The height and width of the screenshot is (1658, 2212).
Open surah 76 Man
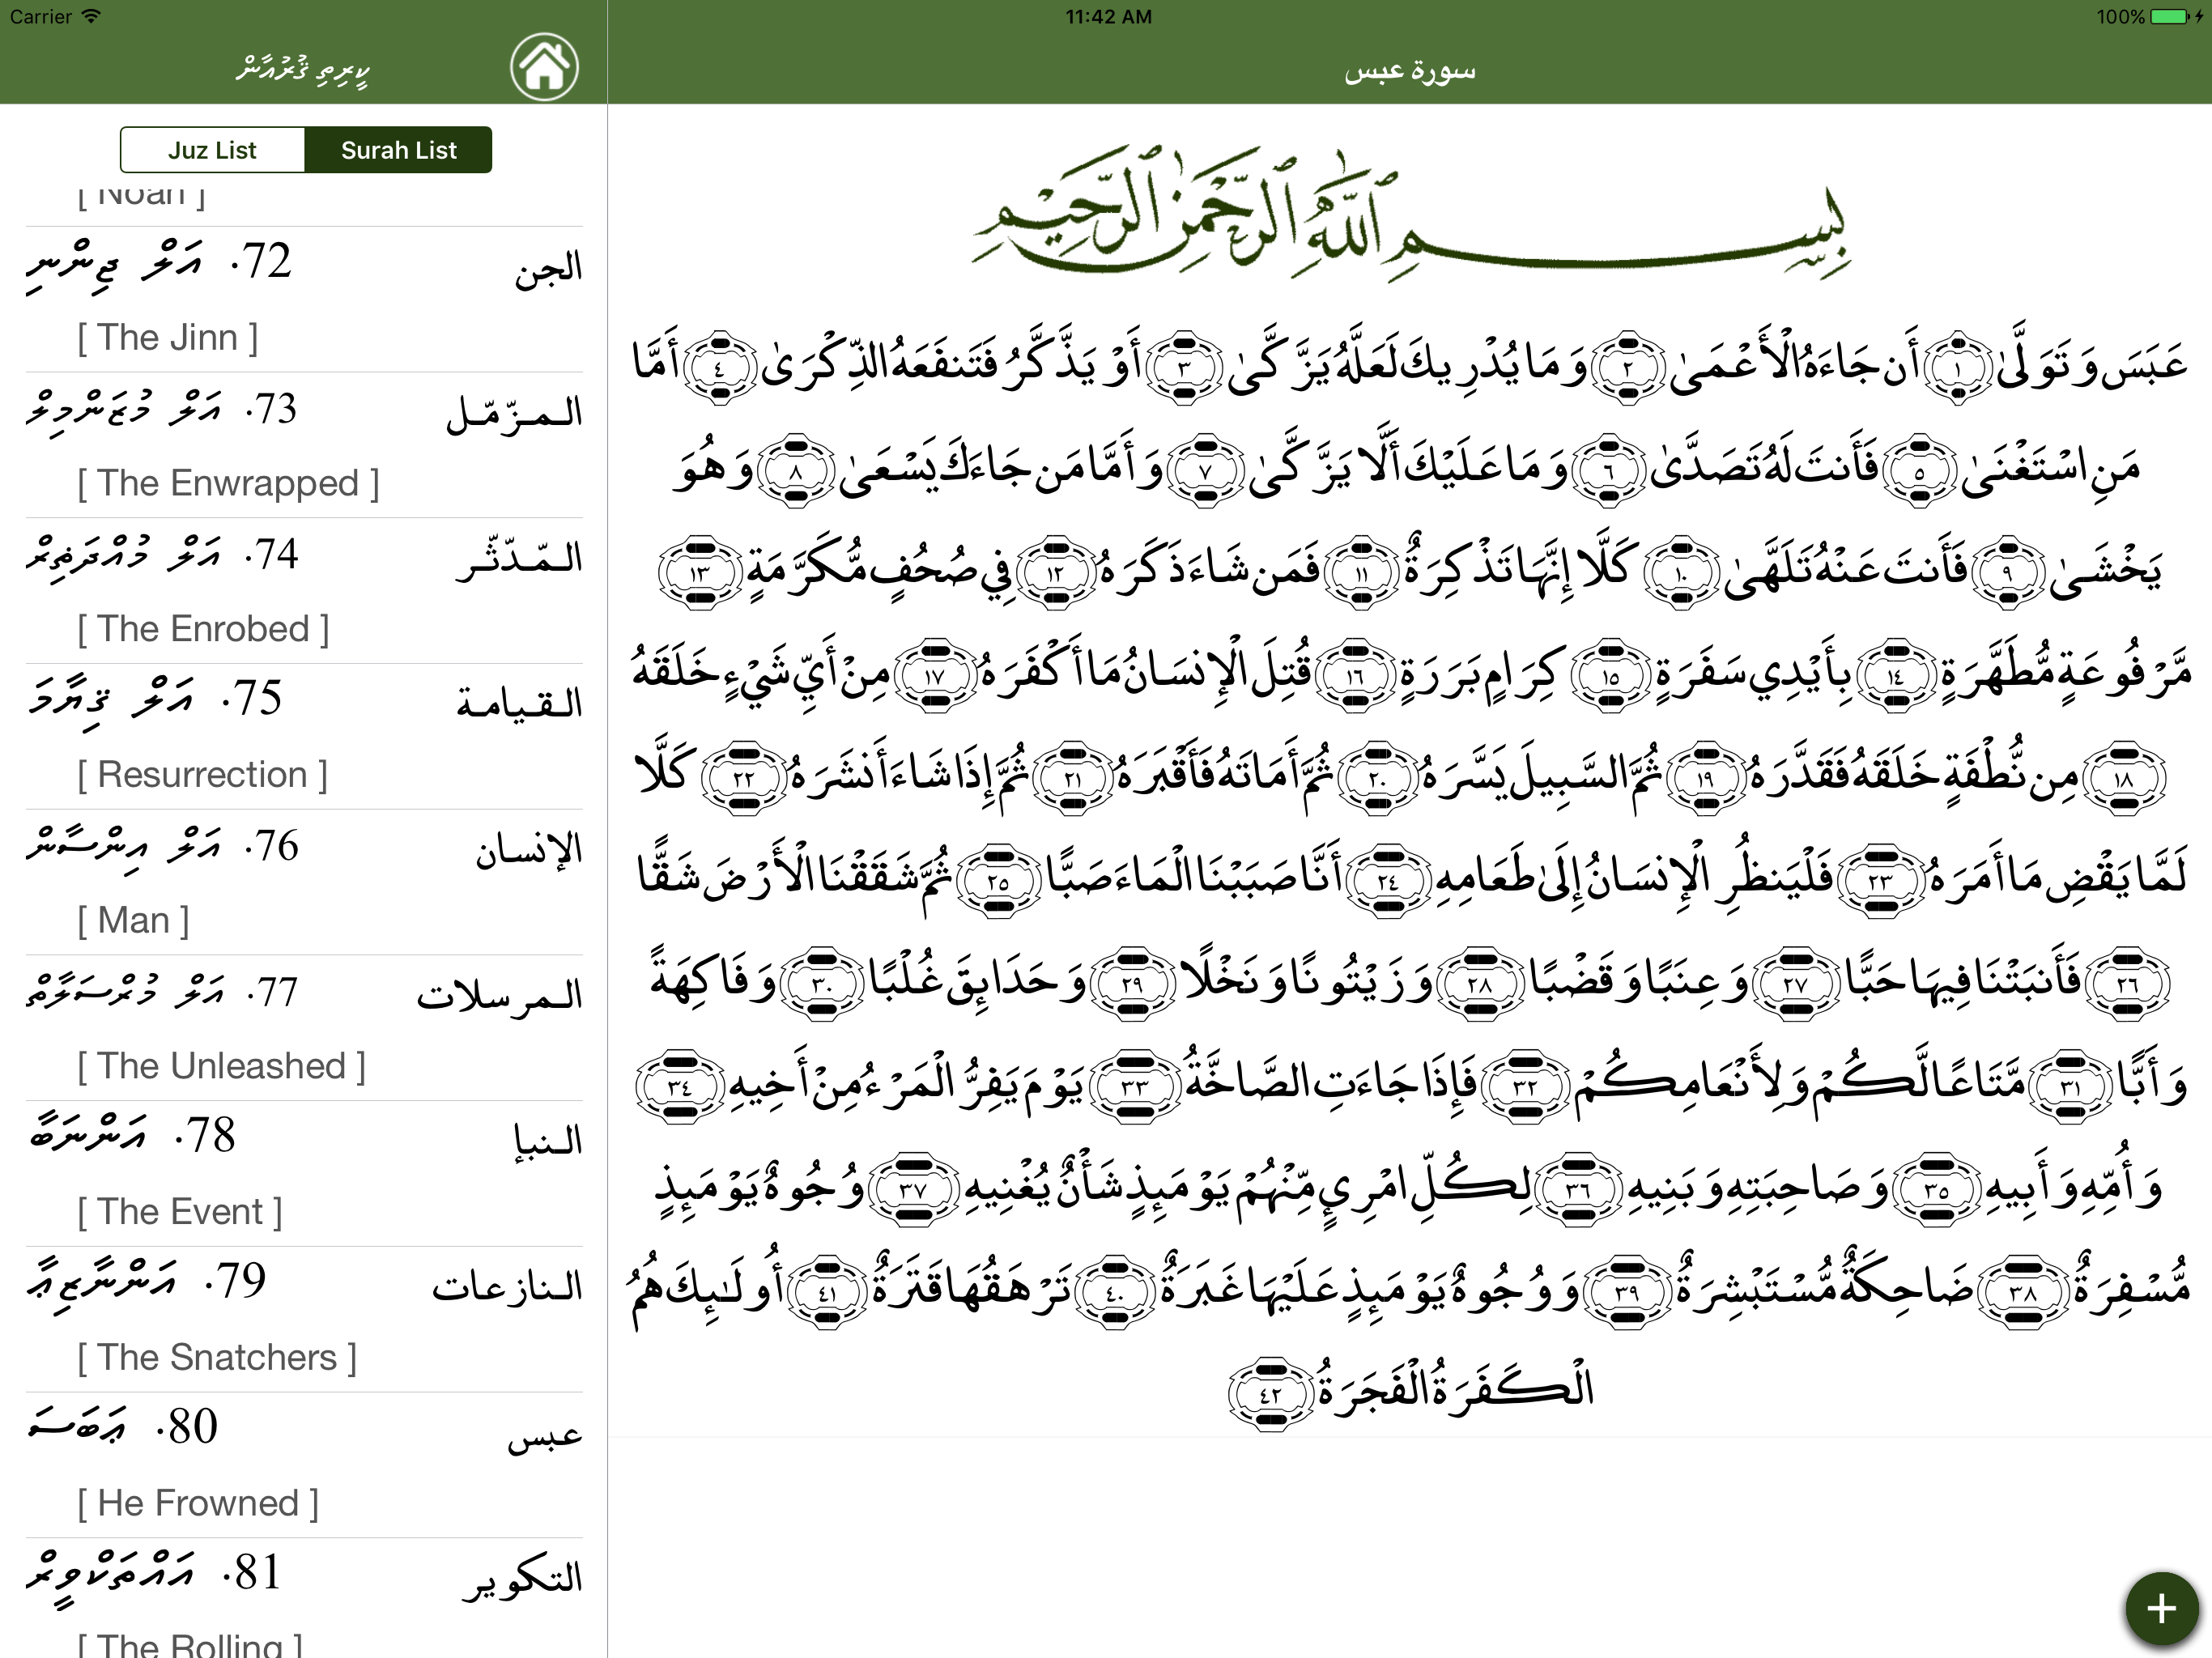(304, 882)
